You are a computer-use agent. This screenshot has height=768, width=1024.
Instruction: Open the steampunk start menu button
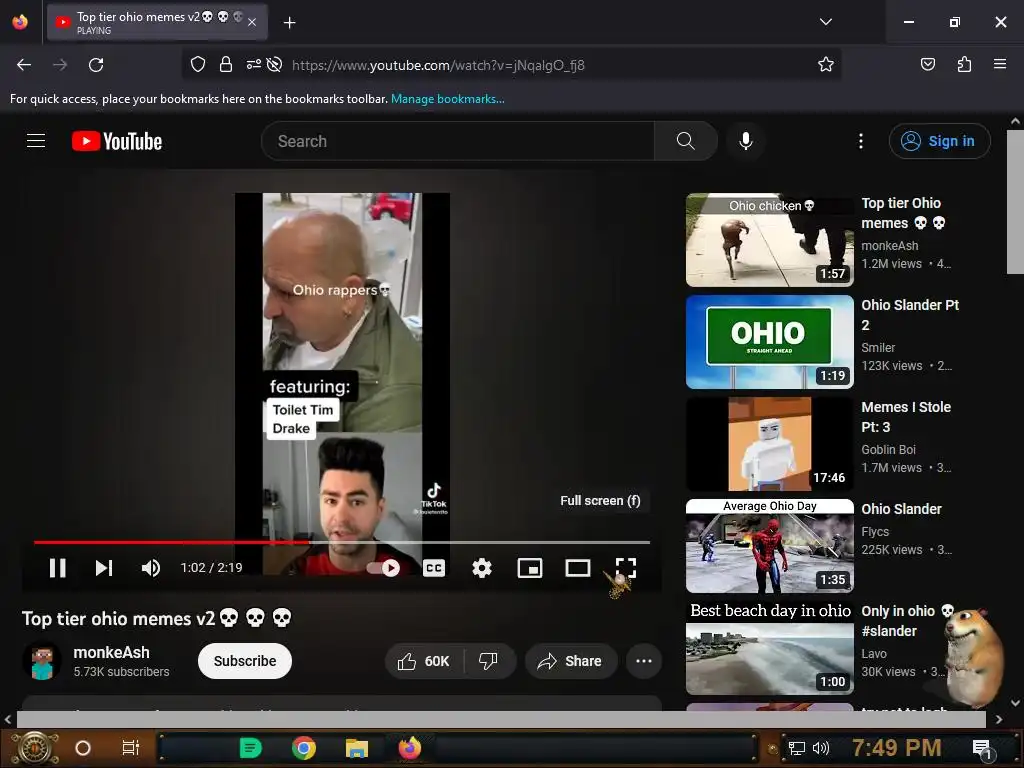click(x=35, y=748)
